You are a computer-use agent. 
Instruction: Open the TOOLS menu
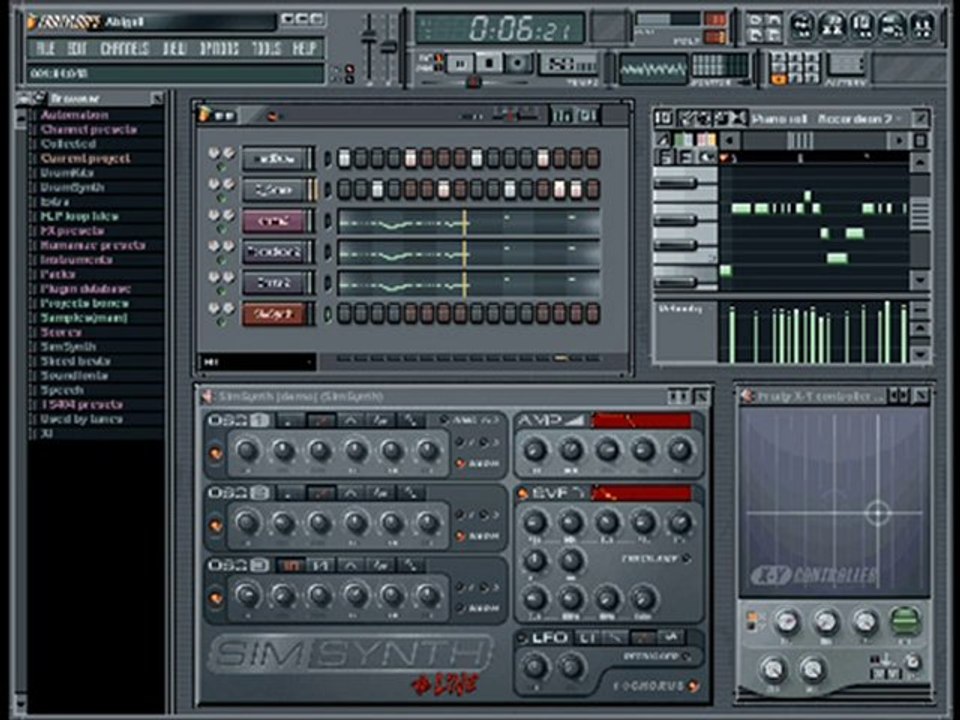click(266, 48)
